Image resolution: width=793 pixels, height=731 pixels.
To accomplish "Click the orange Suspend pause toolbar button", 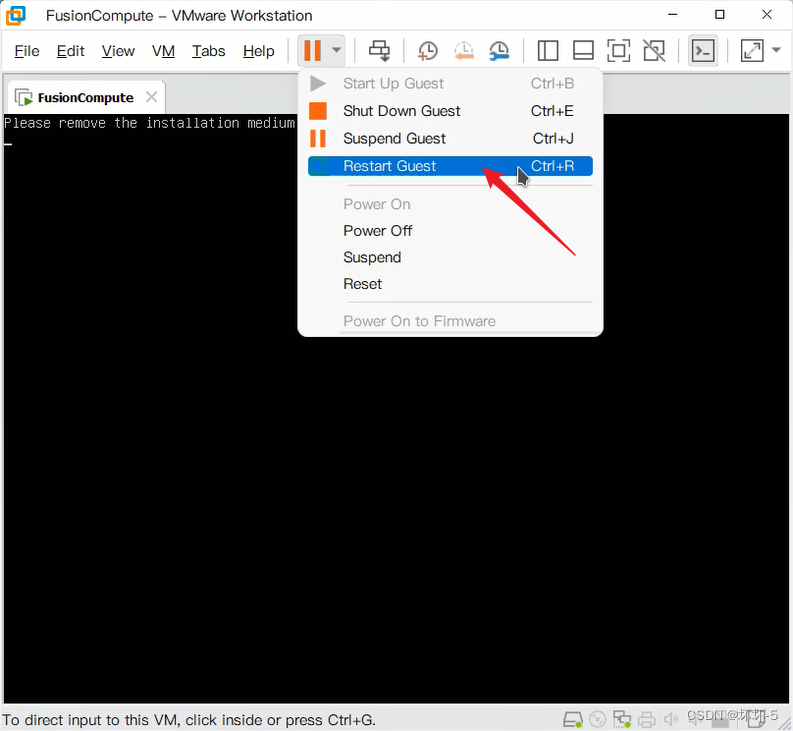I will 312,51.
